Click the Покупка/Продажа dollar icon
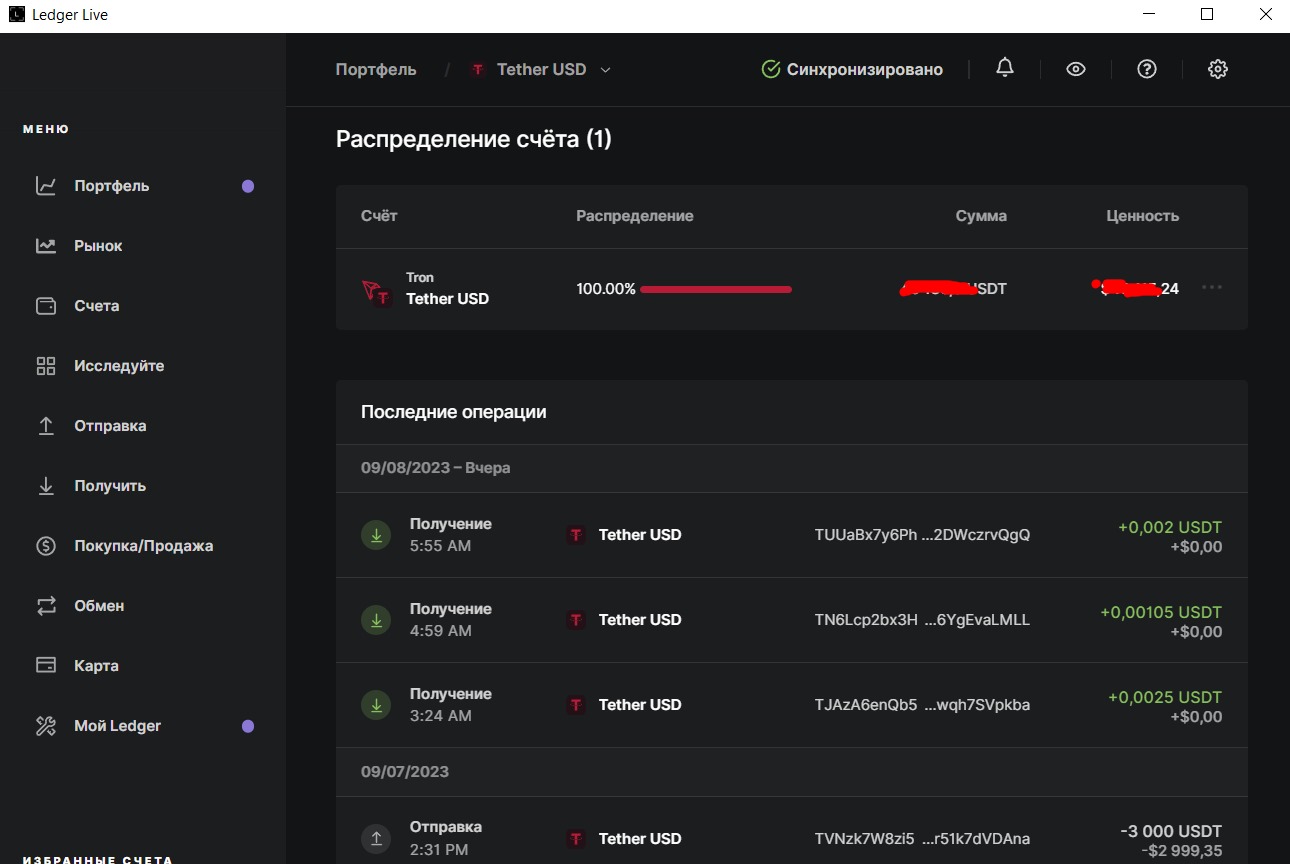The height and width of the screenshot is (864, 1290). (46, 546)
